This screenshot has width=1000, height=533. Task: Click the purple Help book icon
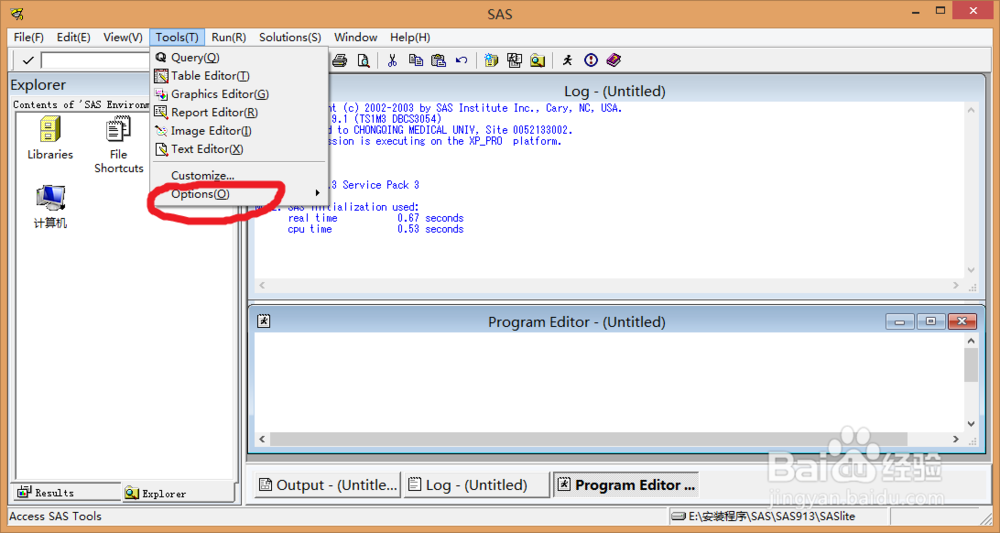[x=614, y=60]
